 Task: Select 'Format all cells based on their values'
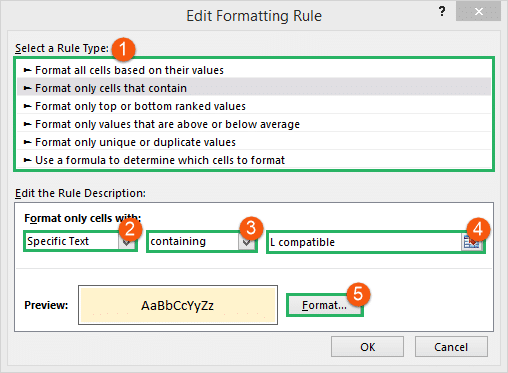pos(254,70)
